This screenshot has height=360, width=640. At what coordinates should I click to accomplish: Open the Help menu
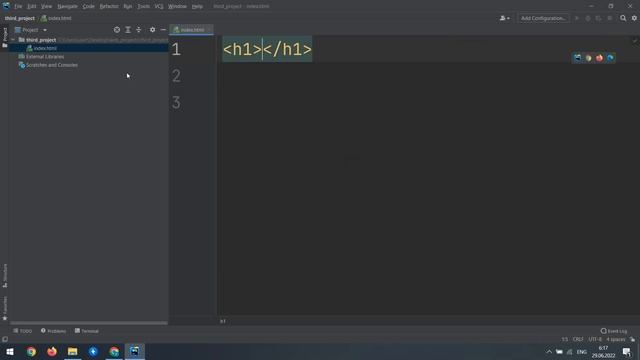pyautogui.click(x=197, y=6)
